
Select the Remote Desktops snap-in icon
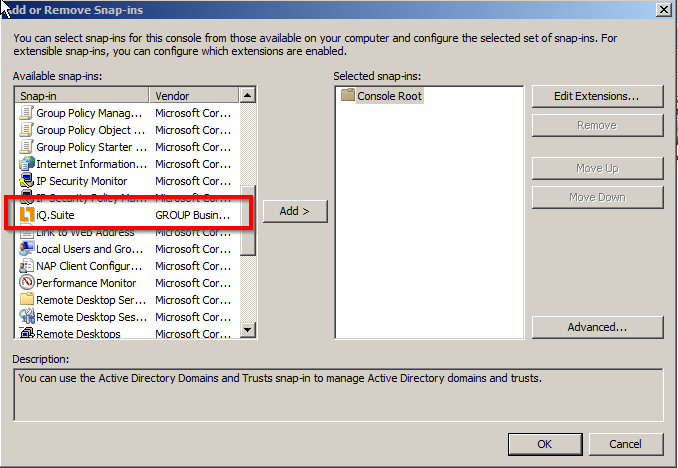tap(27, 333)
